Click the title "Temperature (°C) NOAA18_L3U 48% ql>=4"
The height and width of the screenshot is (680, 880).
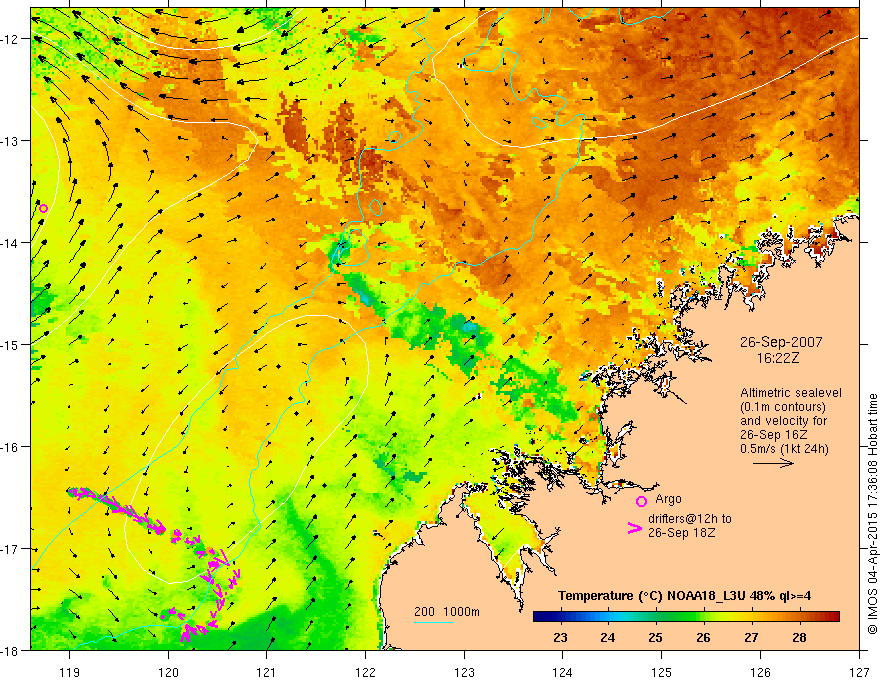pyautogui.click(x=684, y=596)
